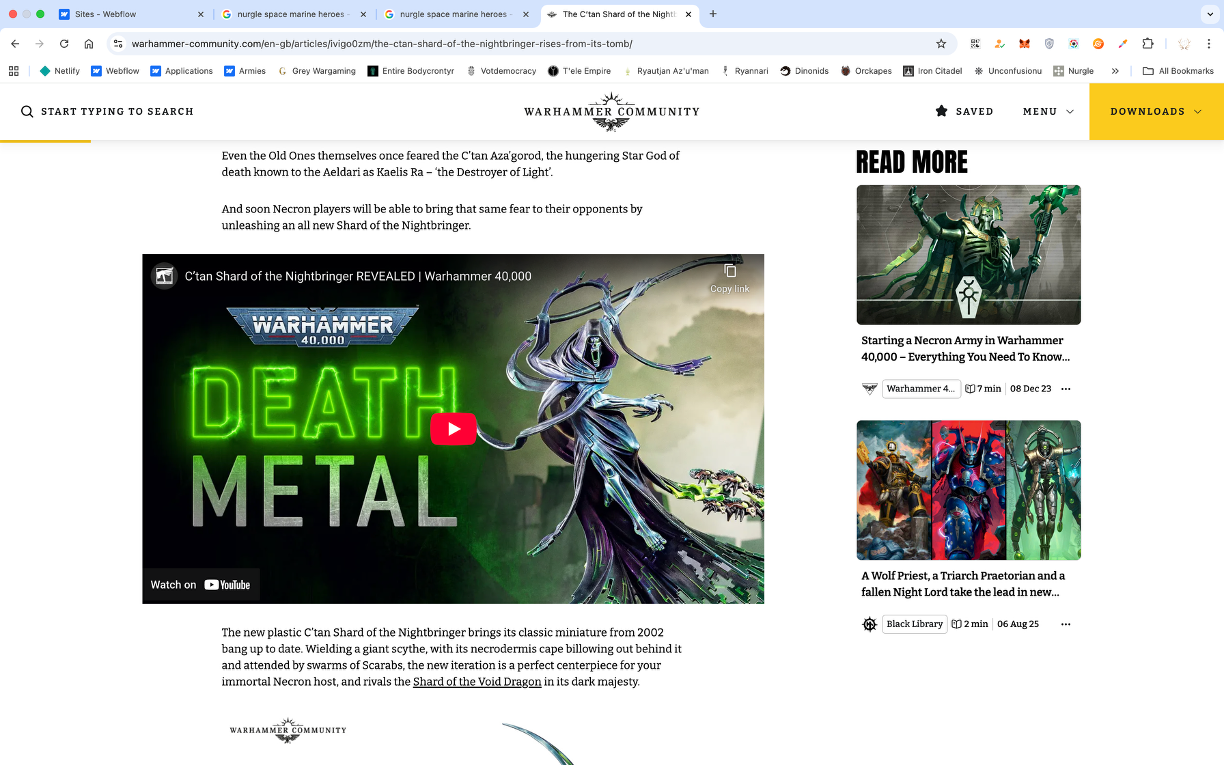Viewport: 1224px width, 766px height.
Task: Open Starting a Necron Army article title
Action: click(965, 349)
